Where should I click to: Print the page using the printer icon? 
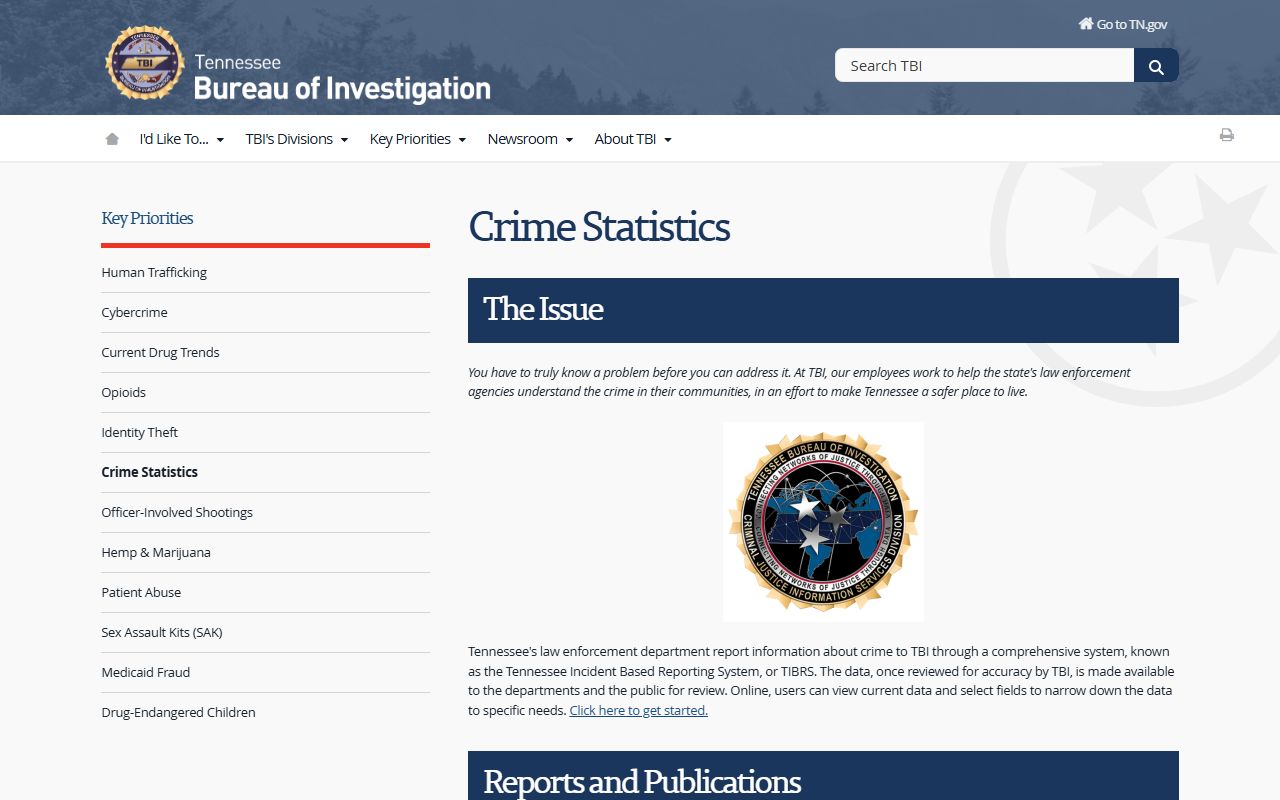tap(1226, 135)
